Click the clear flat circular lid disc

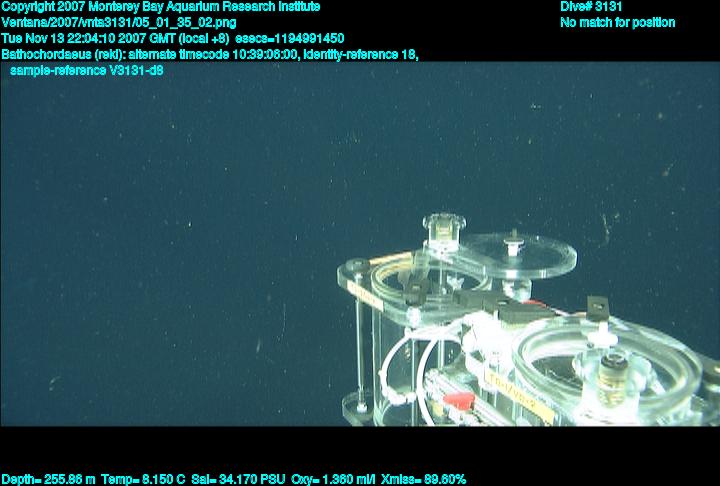(x=520, y=253)
